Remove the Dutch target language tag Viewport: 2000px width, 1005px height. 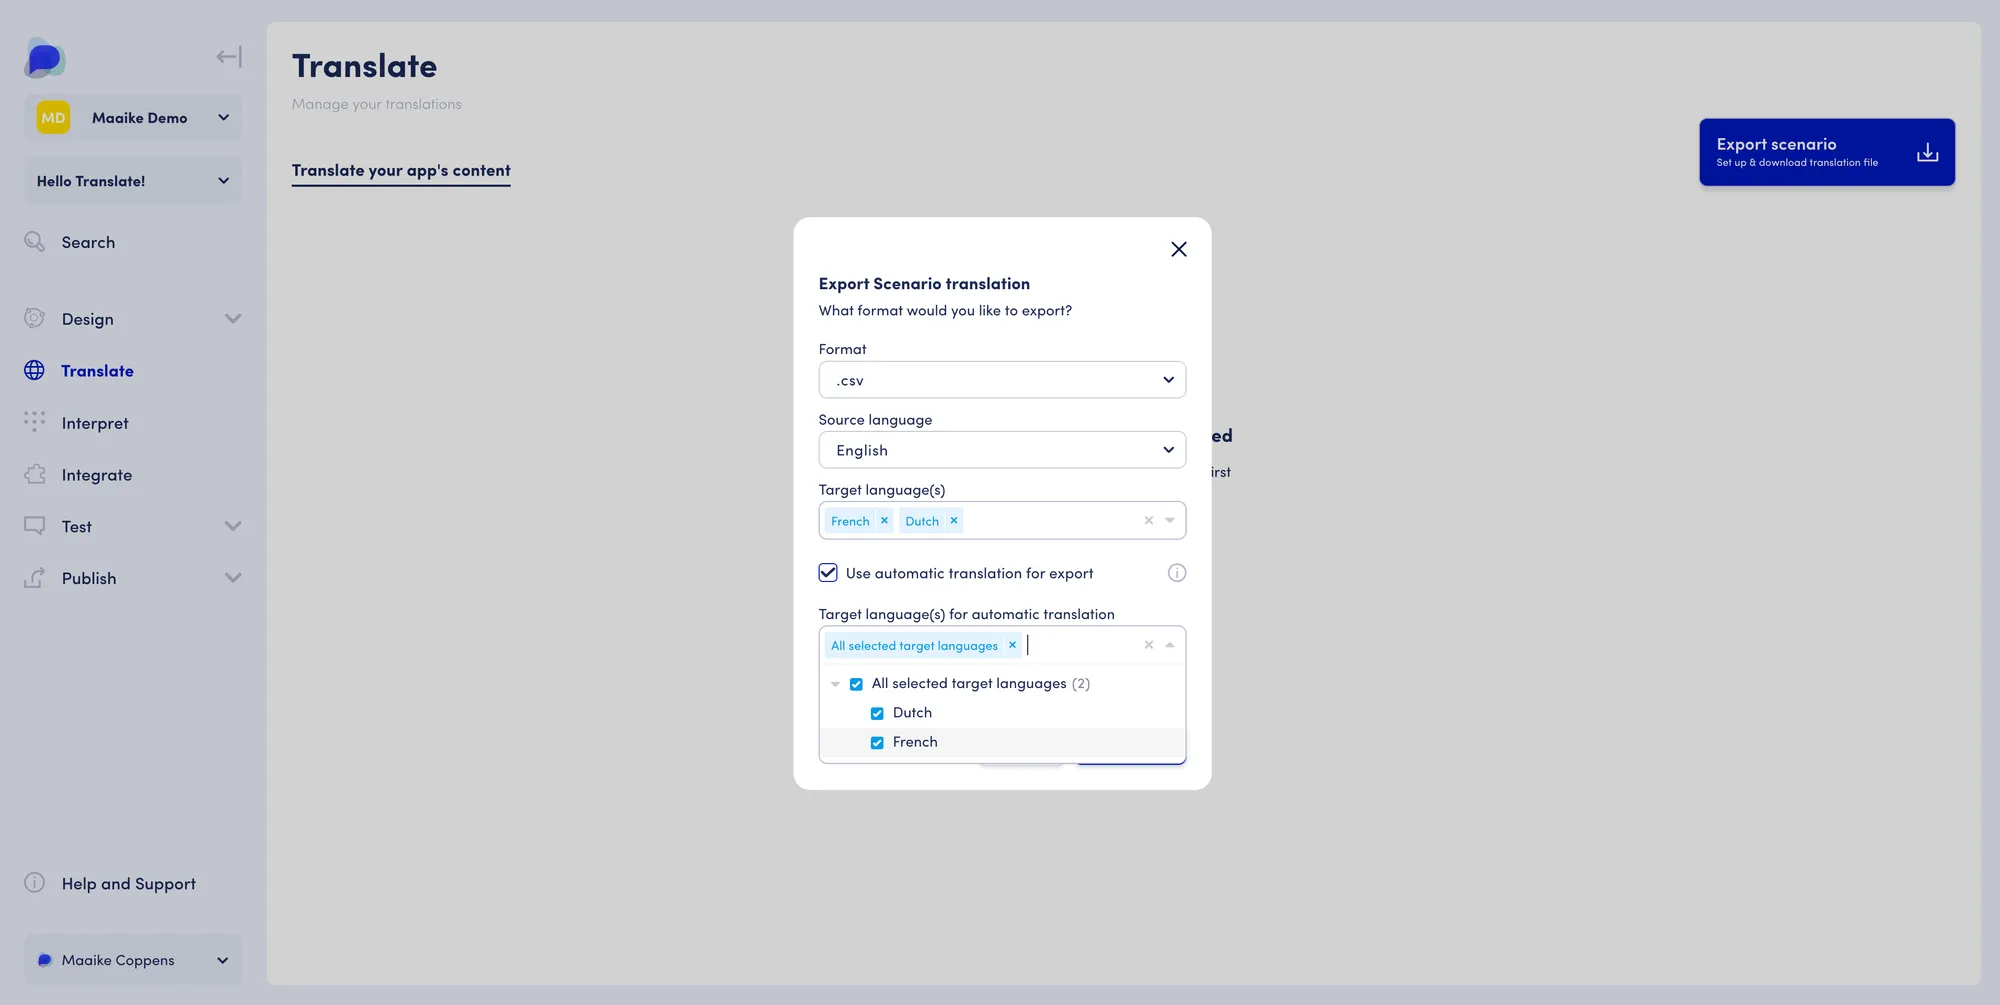click(x=954, y=520)
